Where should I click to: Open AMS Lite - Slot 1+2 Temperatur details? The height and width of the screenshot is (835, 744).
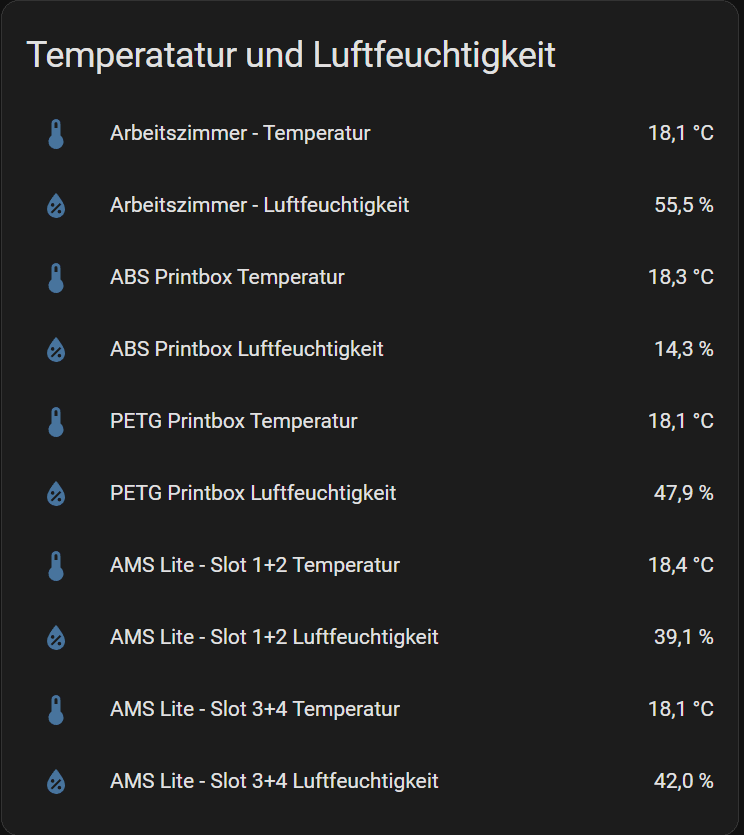pos(255,565)
